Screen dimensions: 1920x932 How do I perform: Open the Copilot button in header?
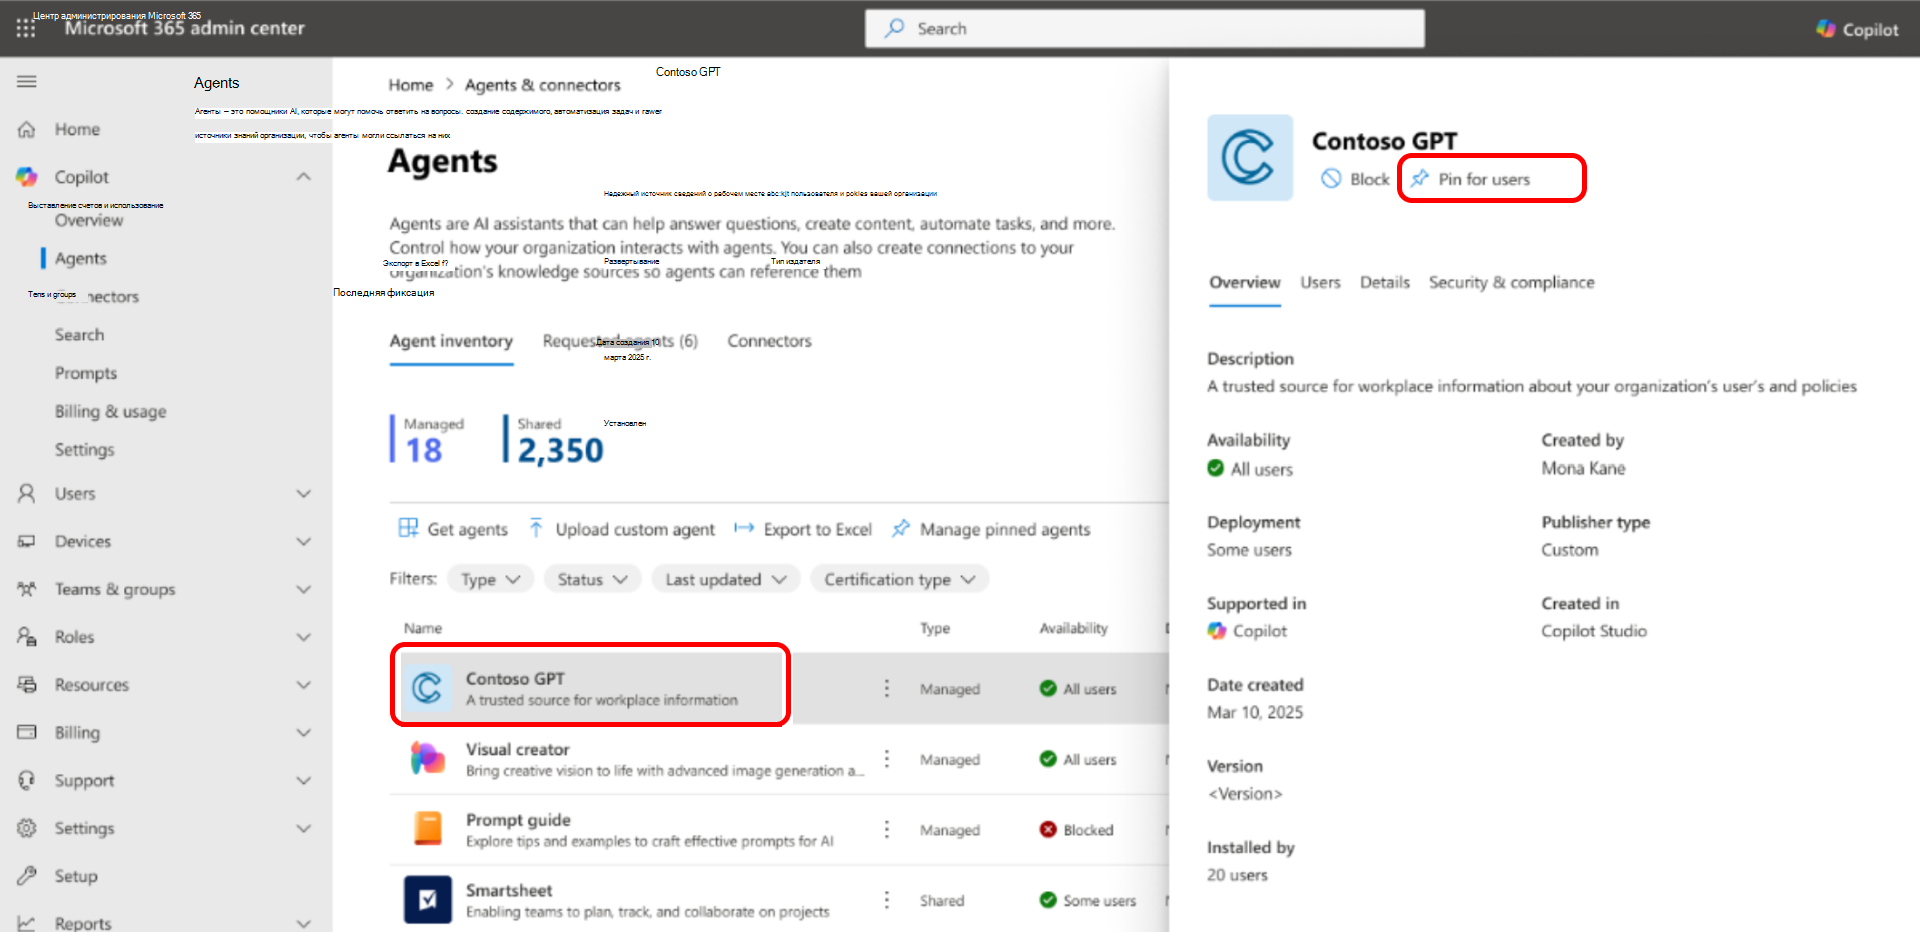(x=1857, y=29)
